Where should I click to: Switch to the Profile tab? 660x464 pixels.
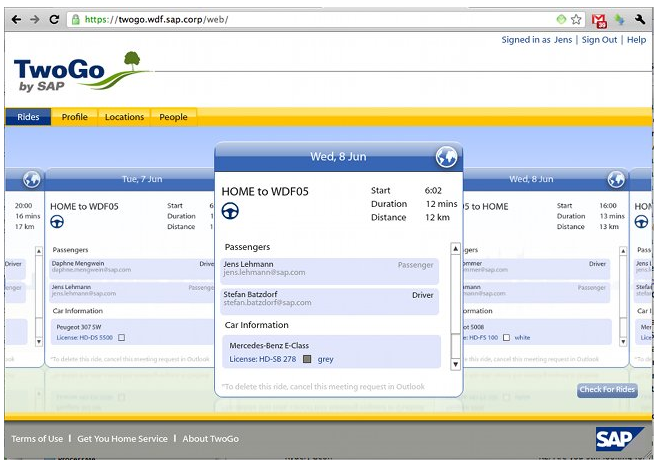[x=75, y=117]
